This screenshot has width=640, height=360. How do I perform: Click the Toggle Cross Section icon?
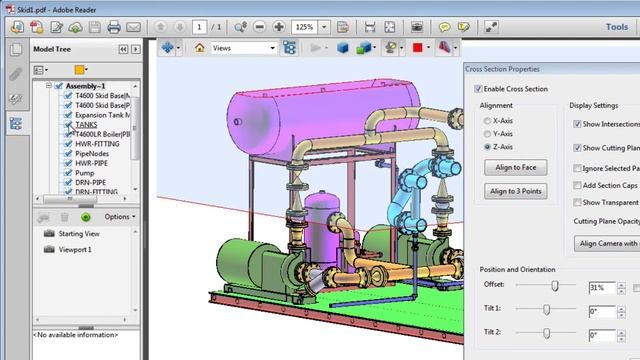click(x=444, y=48)
